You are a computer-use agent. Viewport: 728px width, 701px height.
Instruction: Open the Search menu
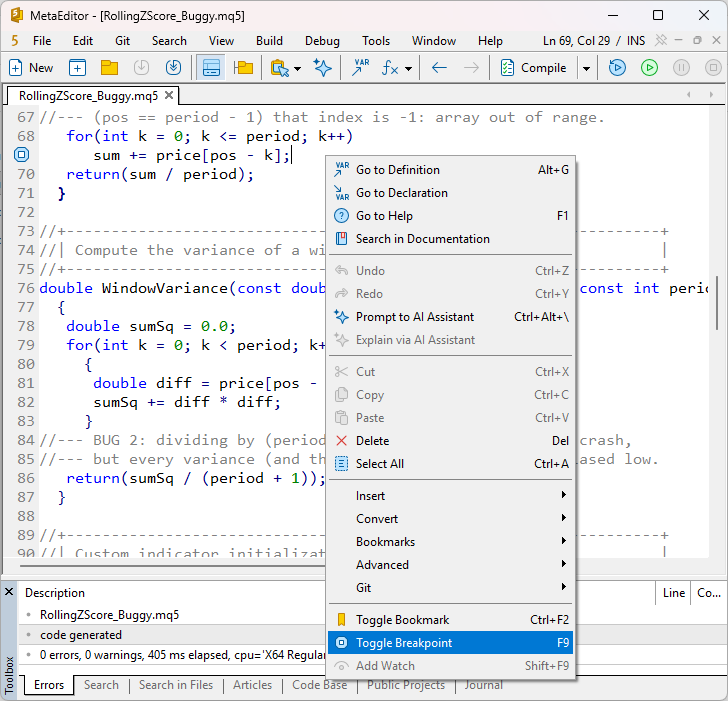(x=169, y=41)
